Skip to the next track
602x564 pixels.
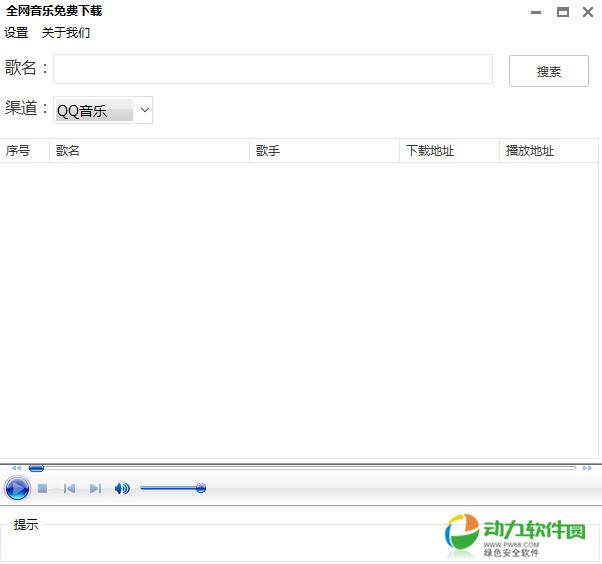click(x=95, y=488)
